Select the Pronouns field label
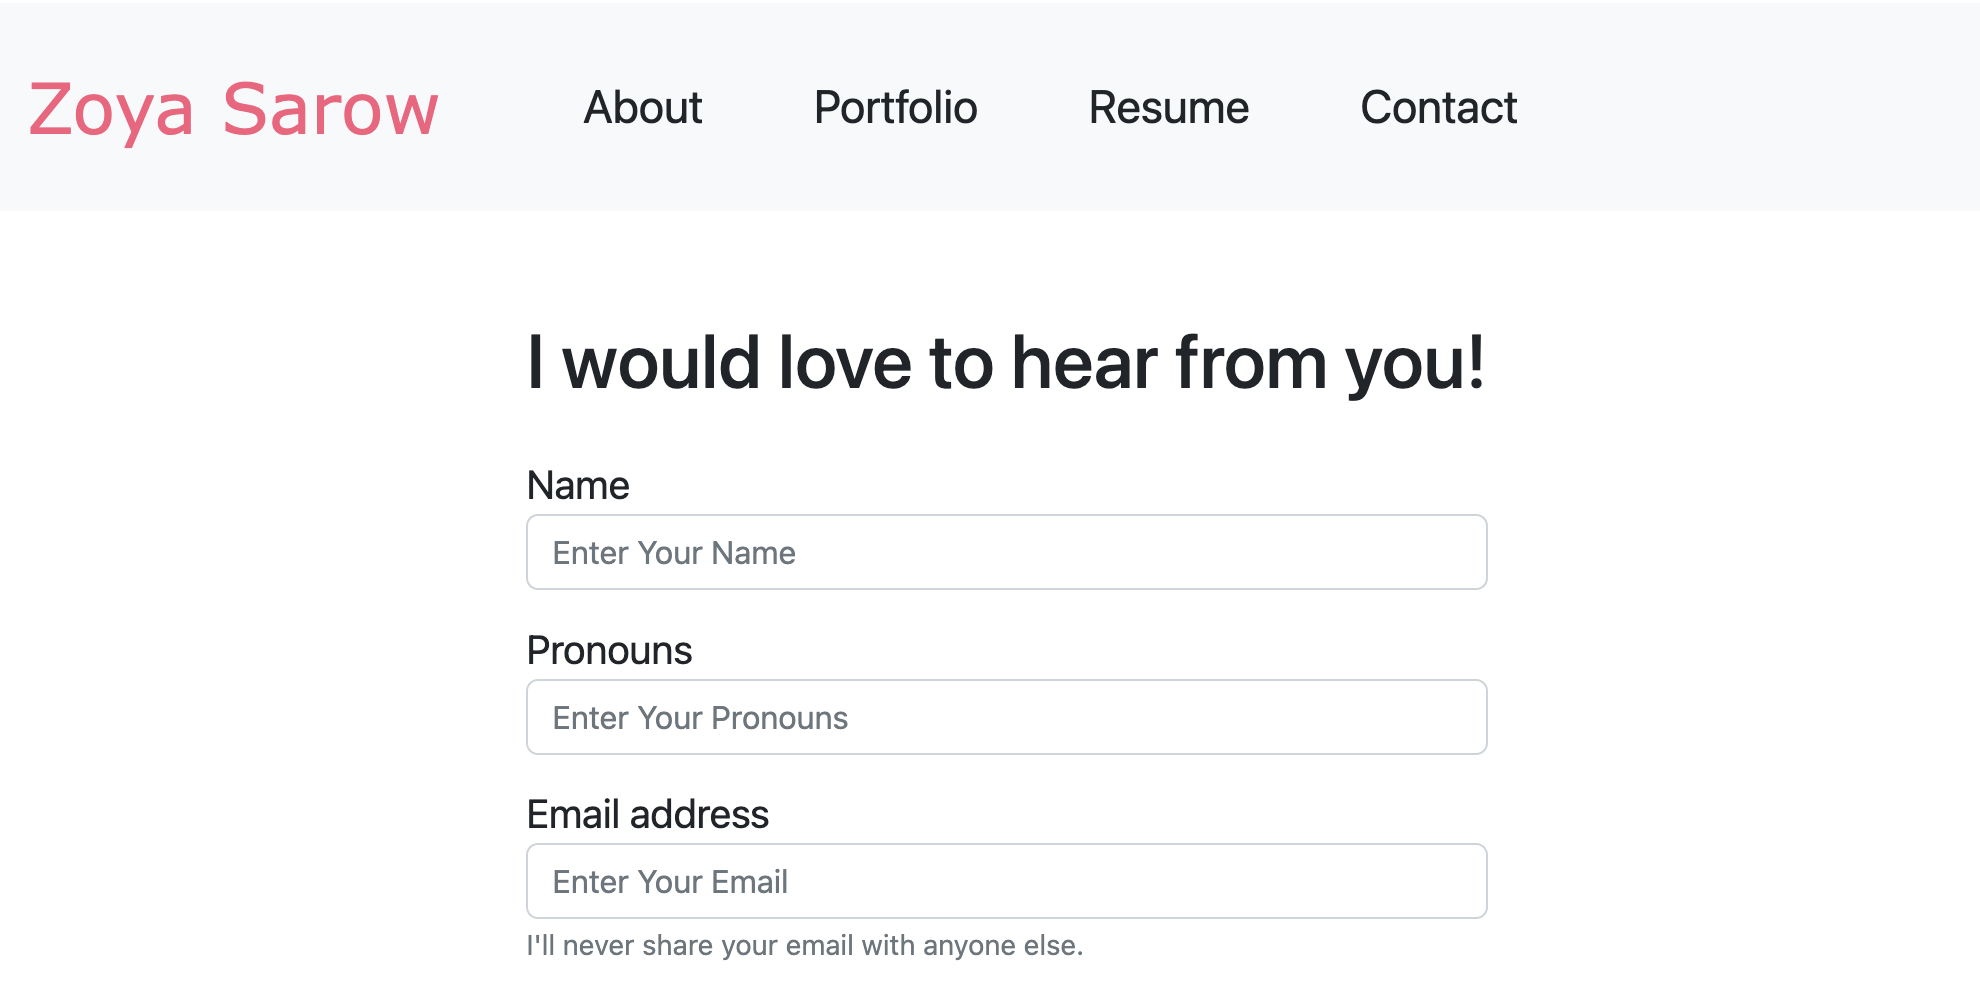1980x998 pixels. click(x=609, y=651)
